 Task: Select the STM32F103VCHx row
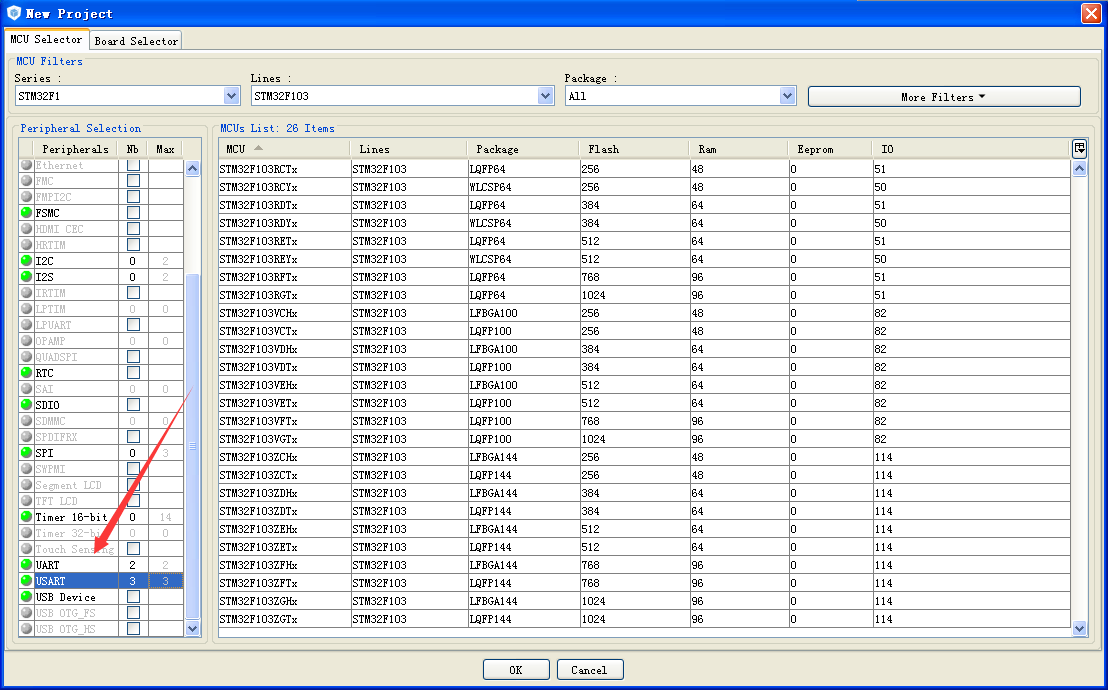click(644, 313)
